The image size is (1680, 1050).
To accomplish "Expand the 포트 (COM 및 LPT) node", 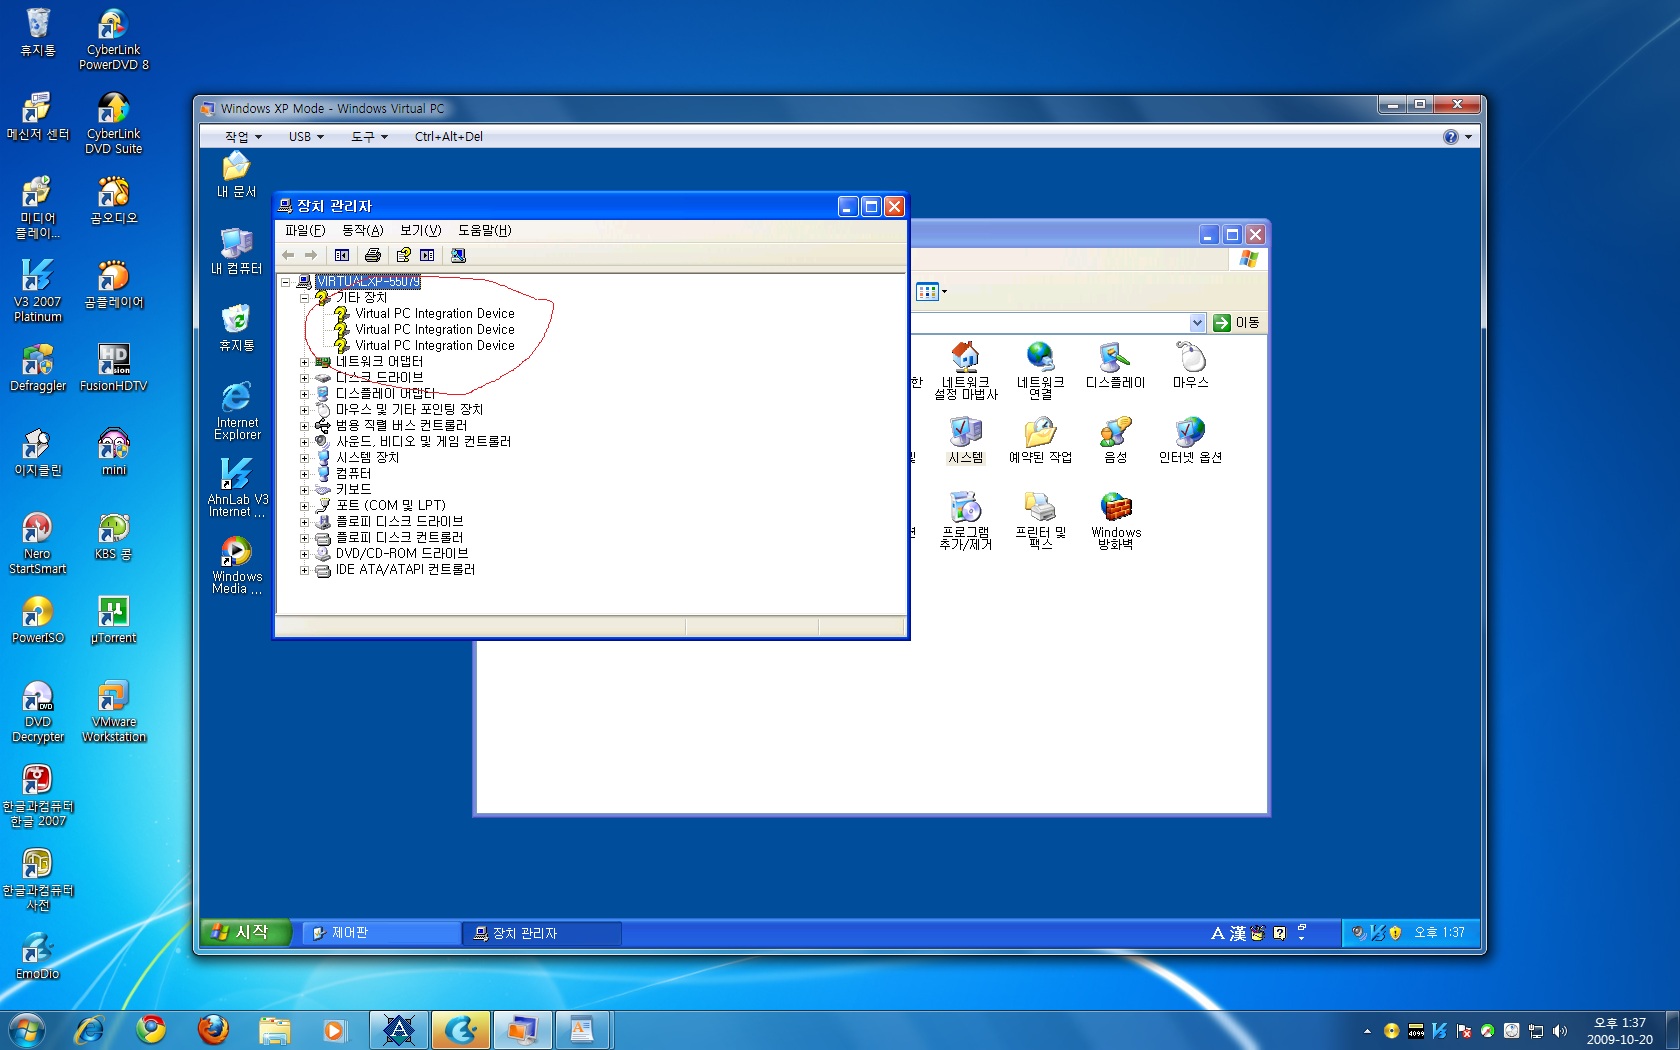I will pos(304,506).
